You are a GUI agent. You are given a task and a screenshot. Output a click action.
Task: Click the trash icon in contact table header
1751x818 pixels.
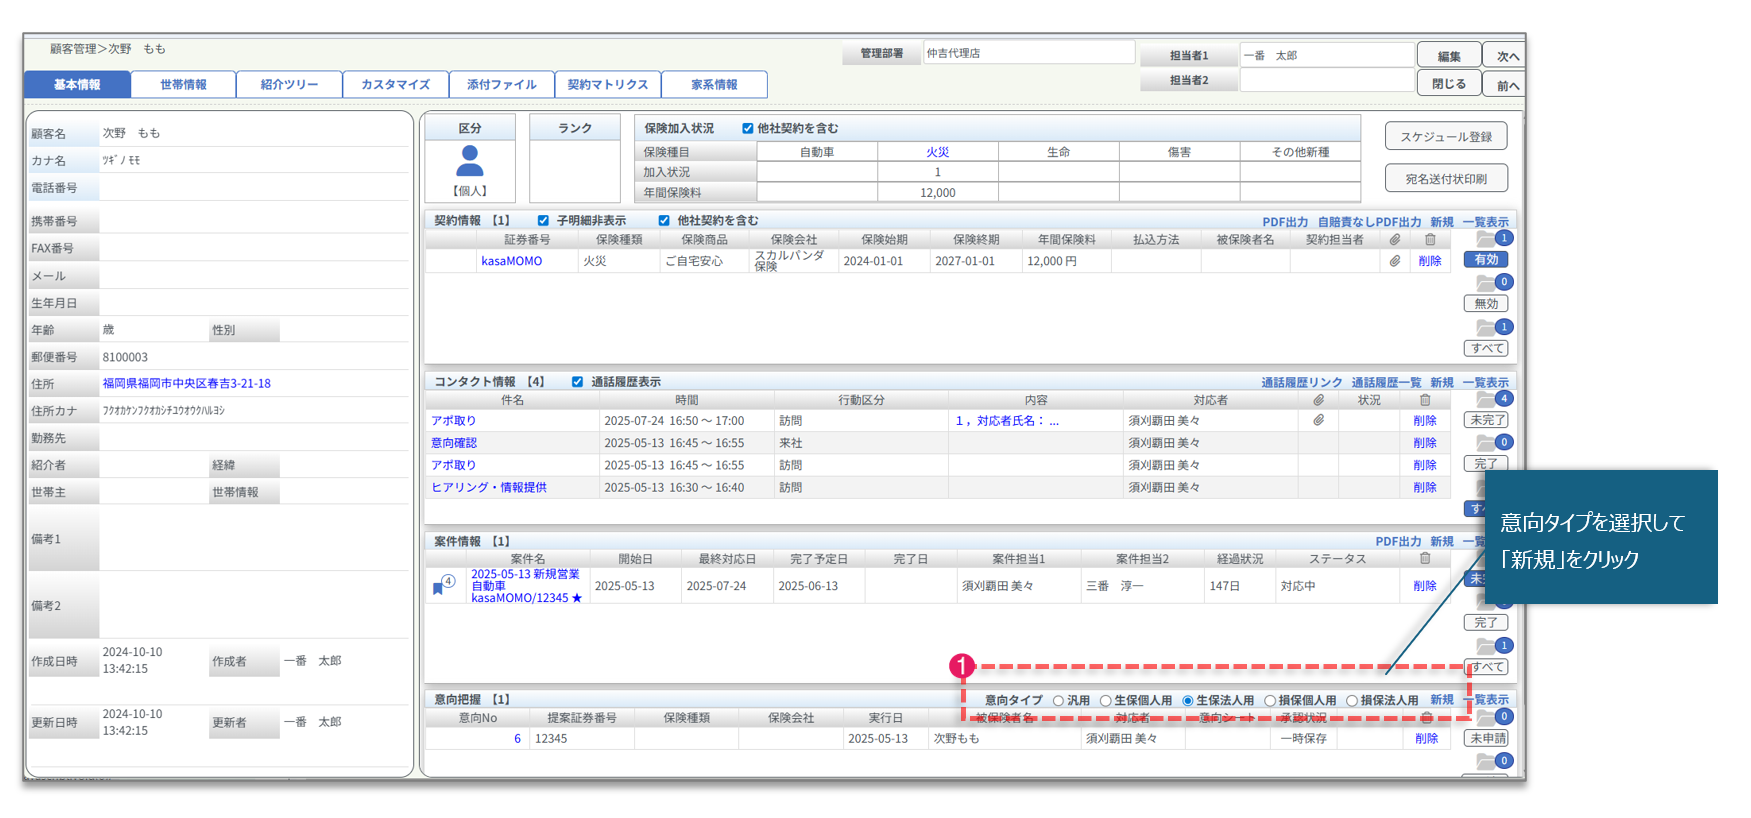pos(1425,400)
